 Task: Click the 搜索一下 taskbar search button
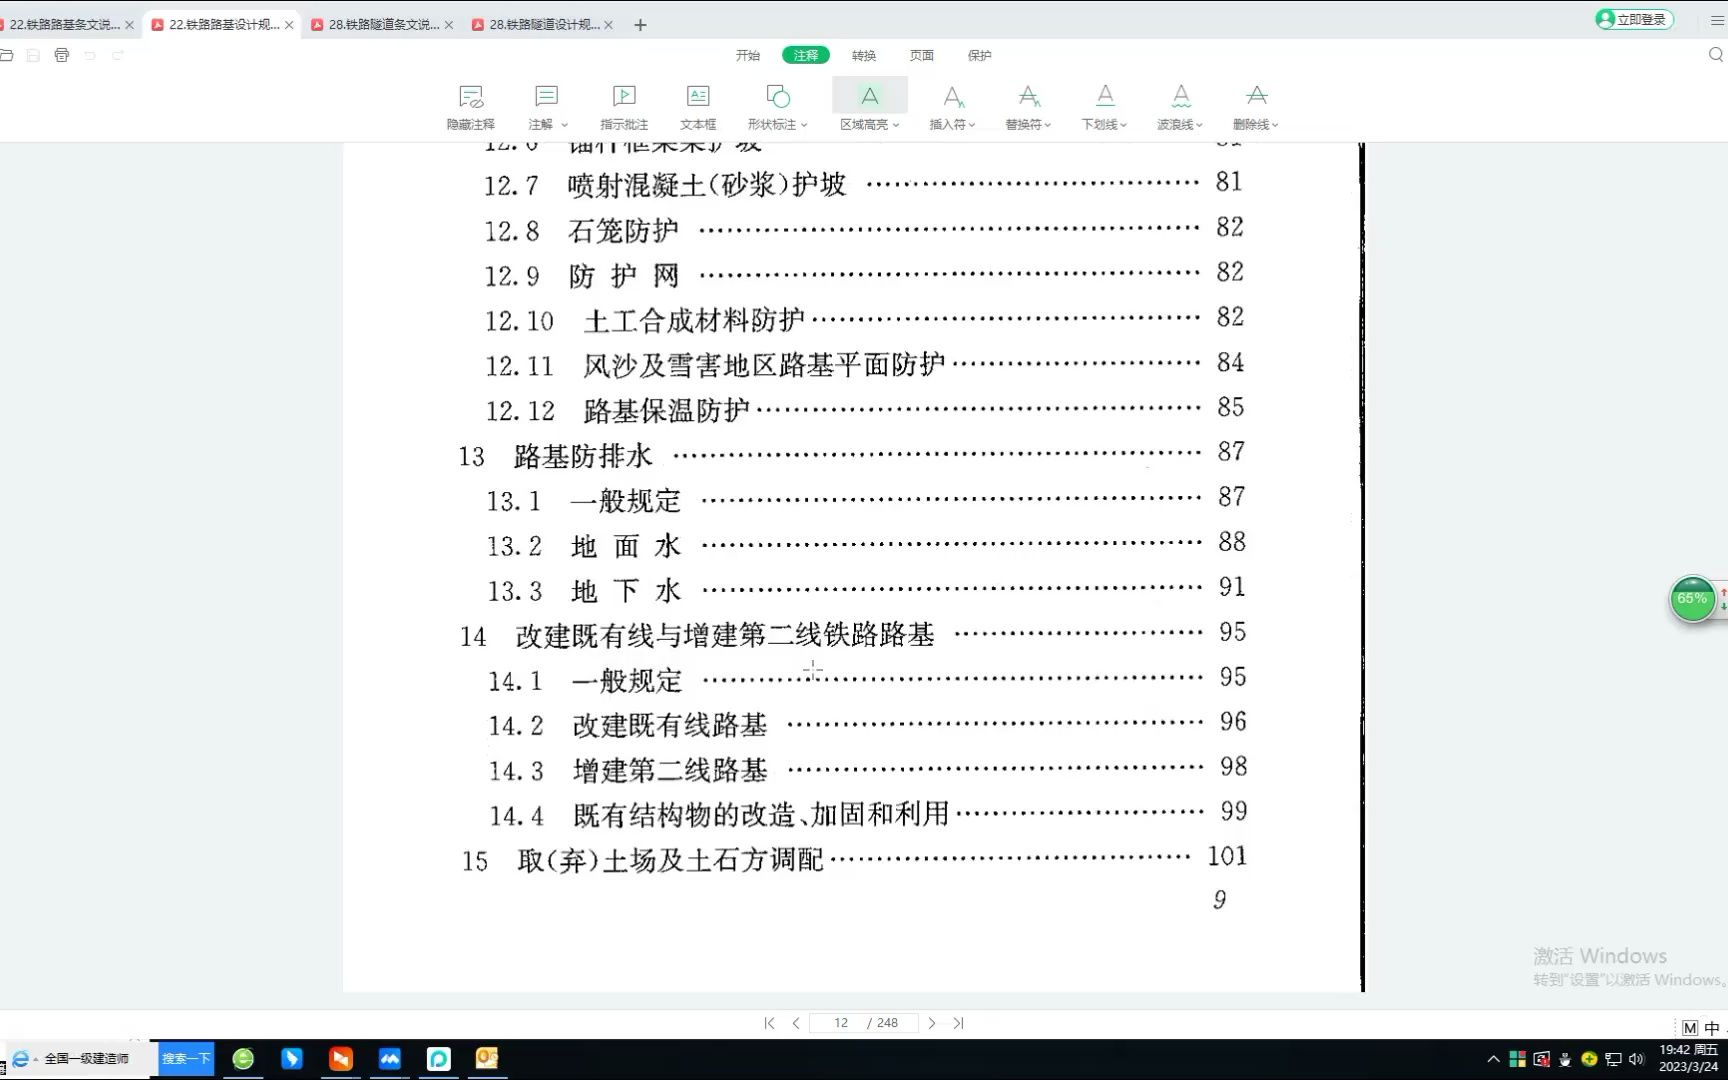pyautogui.click(x=187, y=1058)
